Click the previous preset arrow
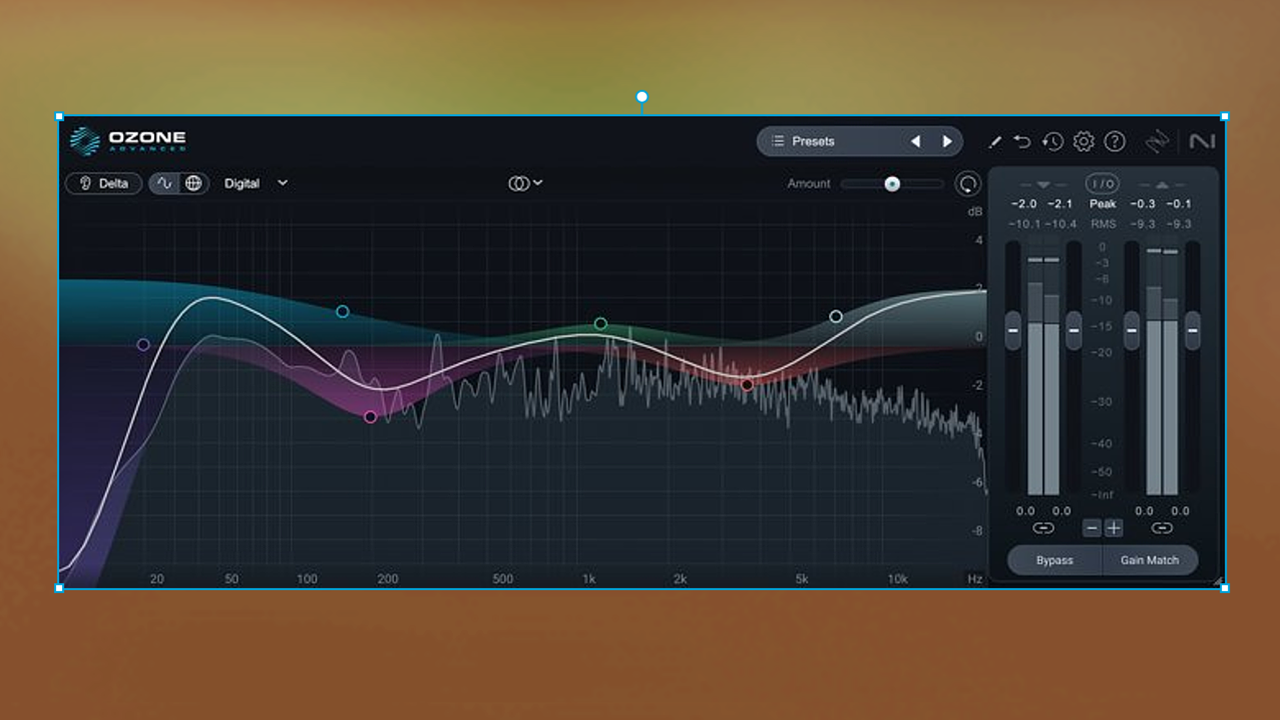 [915, 141]
